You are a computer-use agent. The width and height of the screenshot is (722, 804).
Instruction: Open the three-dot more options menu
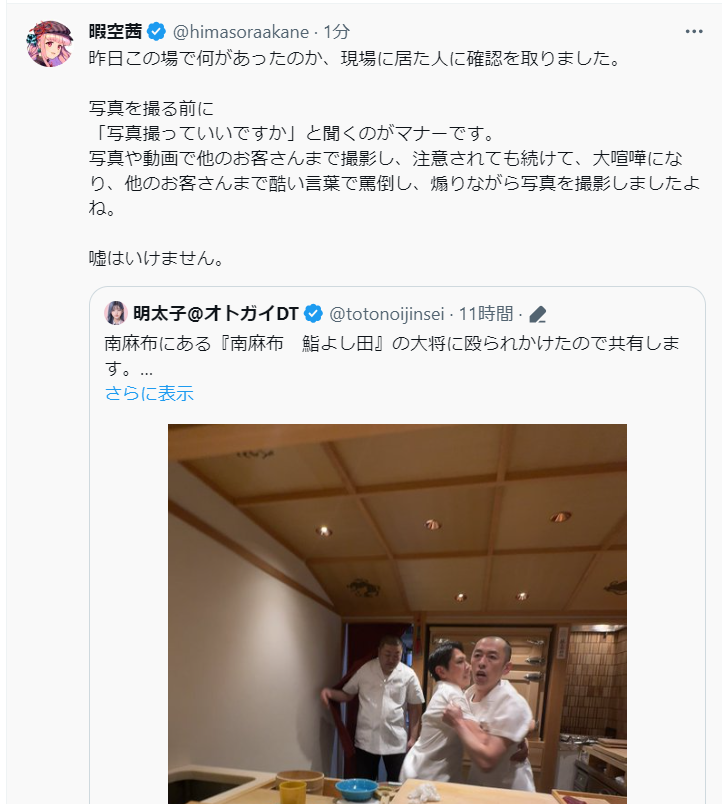tap(694, 32)
